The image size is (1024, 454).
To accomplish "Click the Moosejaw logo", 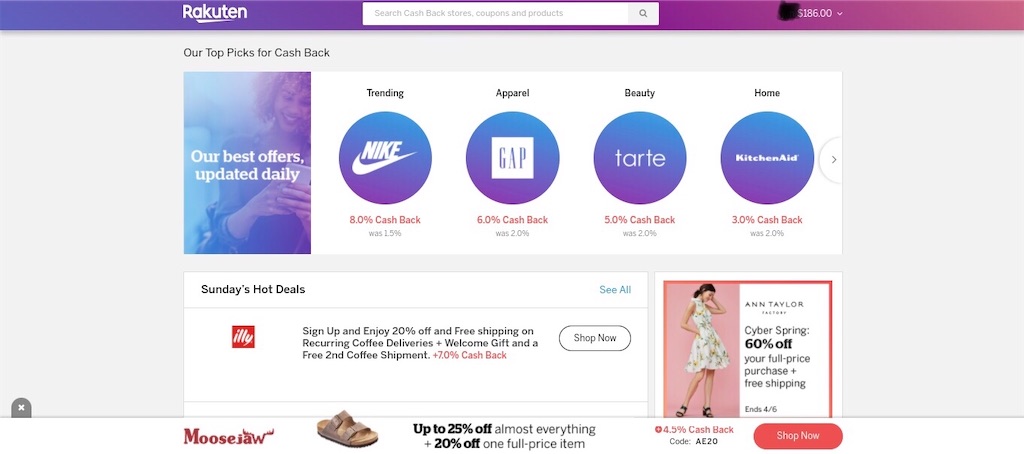I will [229, 436].
